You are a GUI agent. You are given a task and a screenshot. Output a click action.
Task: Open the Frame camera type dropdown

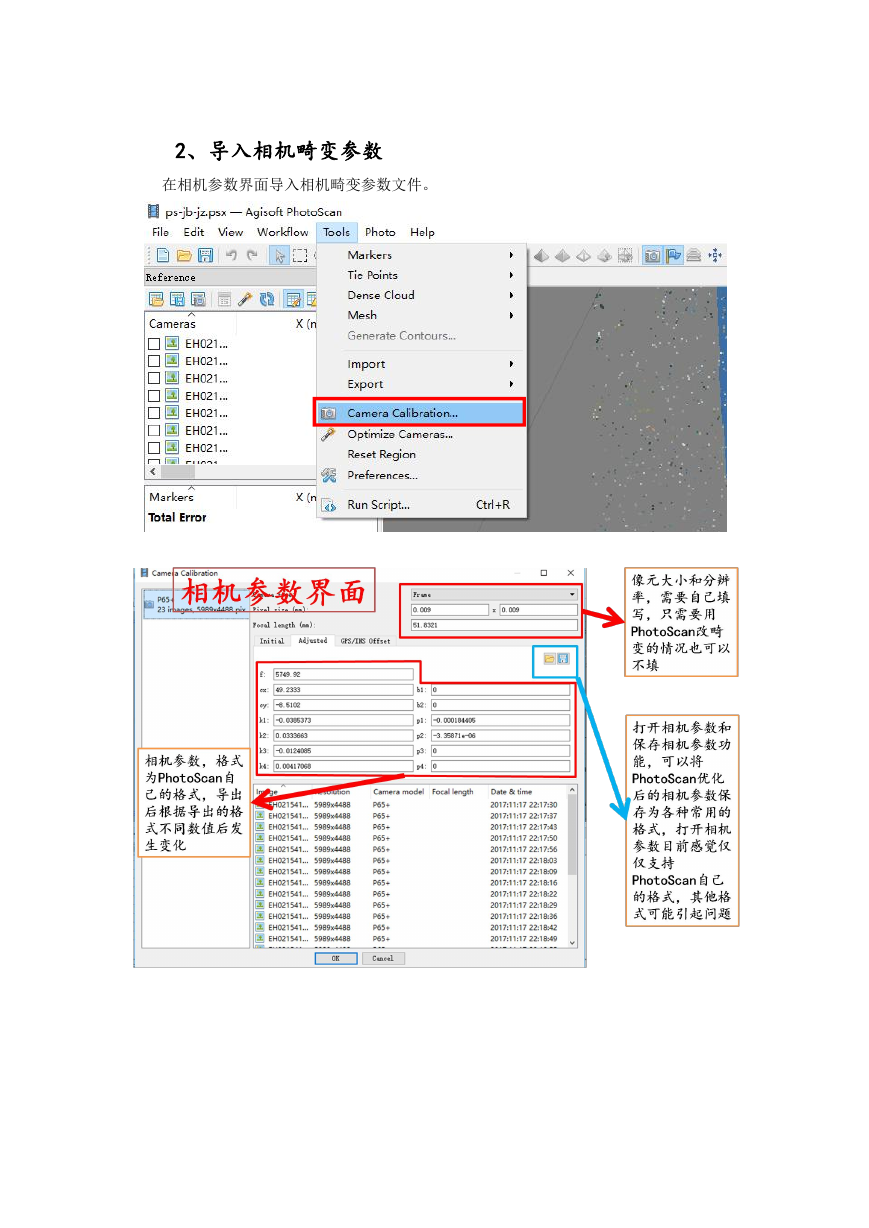pyautogui.click(x=494, y=594)
